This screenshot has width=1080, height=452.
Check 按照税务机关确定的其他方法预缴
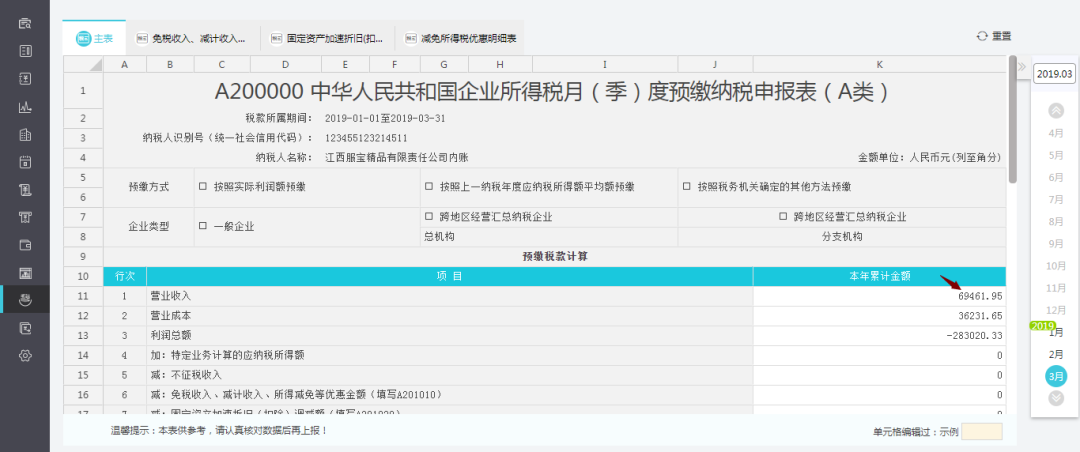(686, 186)
